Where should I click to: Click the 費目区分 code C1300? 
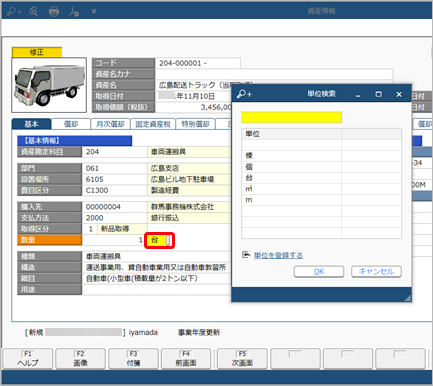pyautogui.click(x=114, y=190)
